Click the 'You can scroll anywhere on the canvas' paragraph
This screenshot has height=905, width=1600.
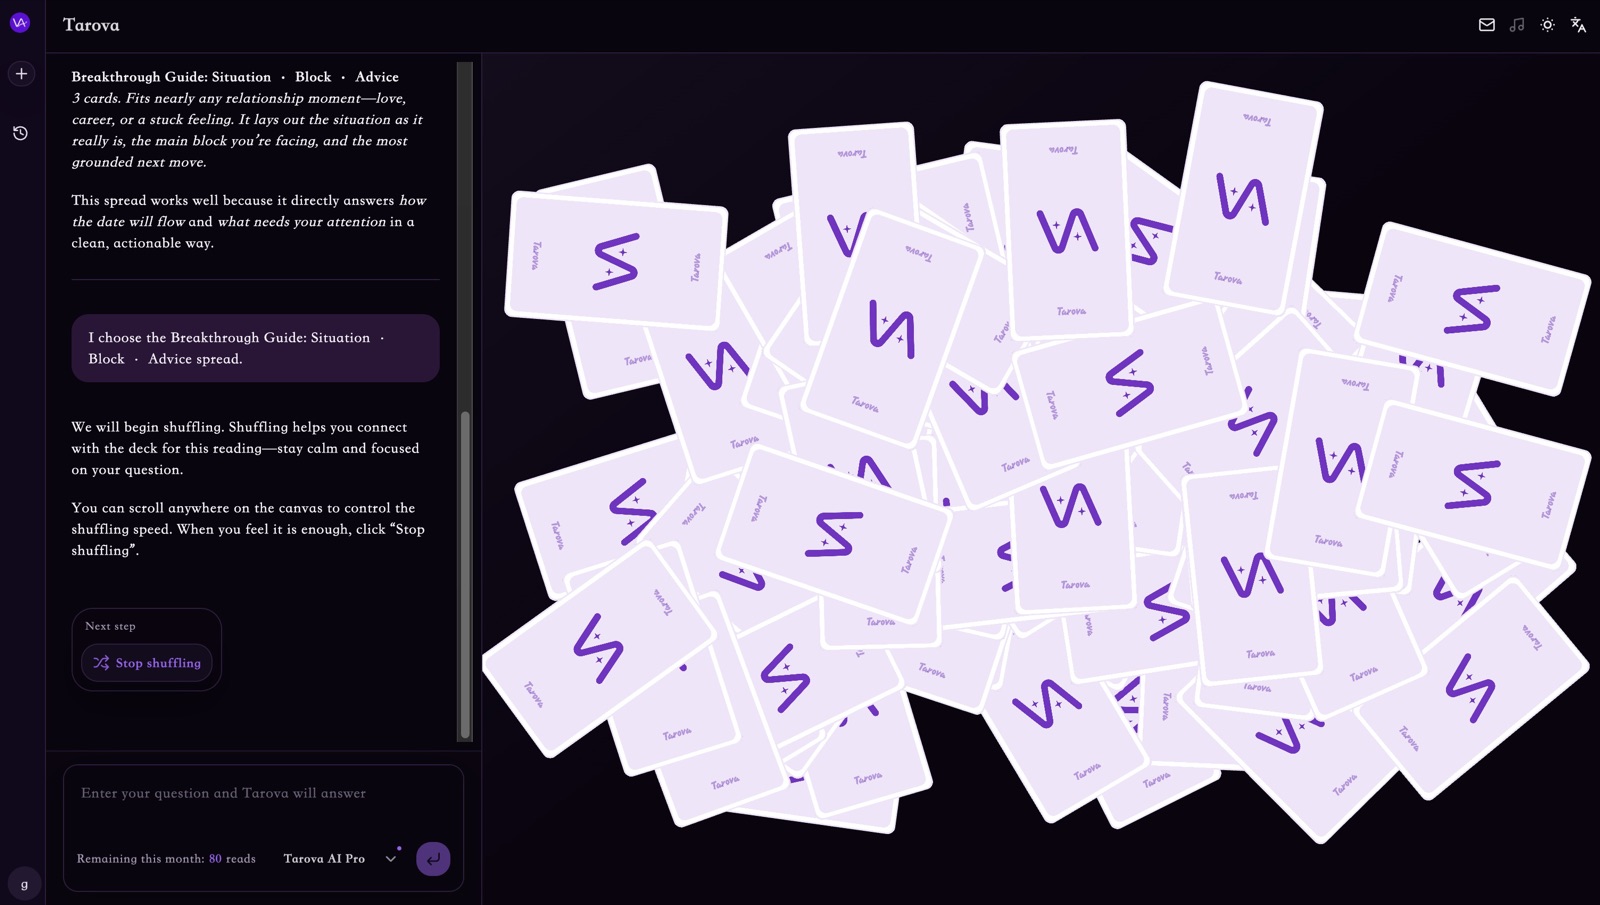click(248, 529)
